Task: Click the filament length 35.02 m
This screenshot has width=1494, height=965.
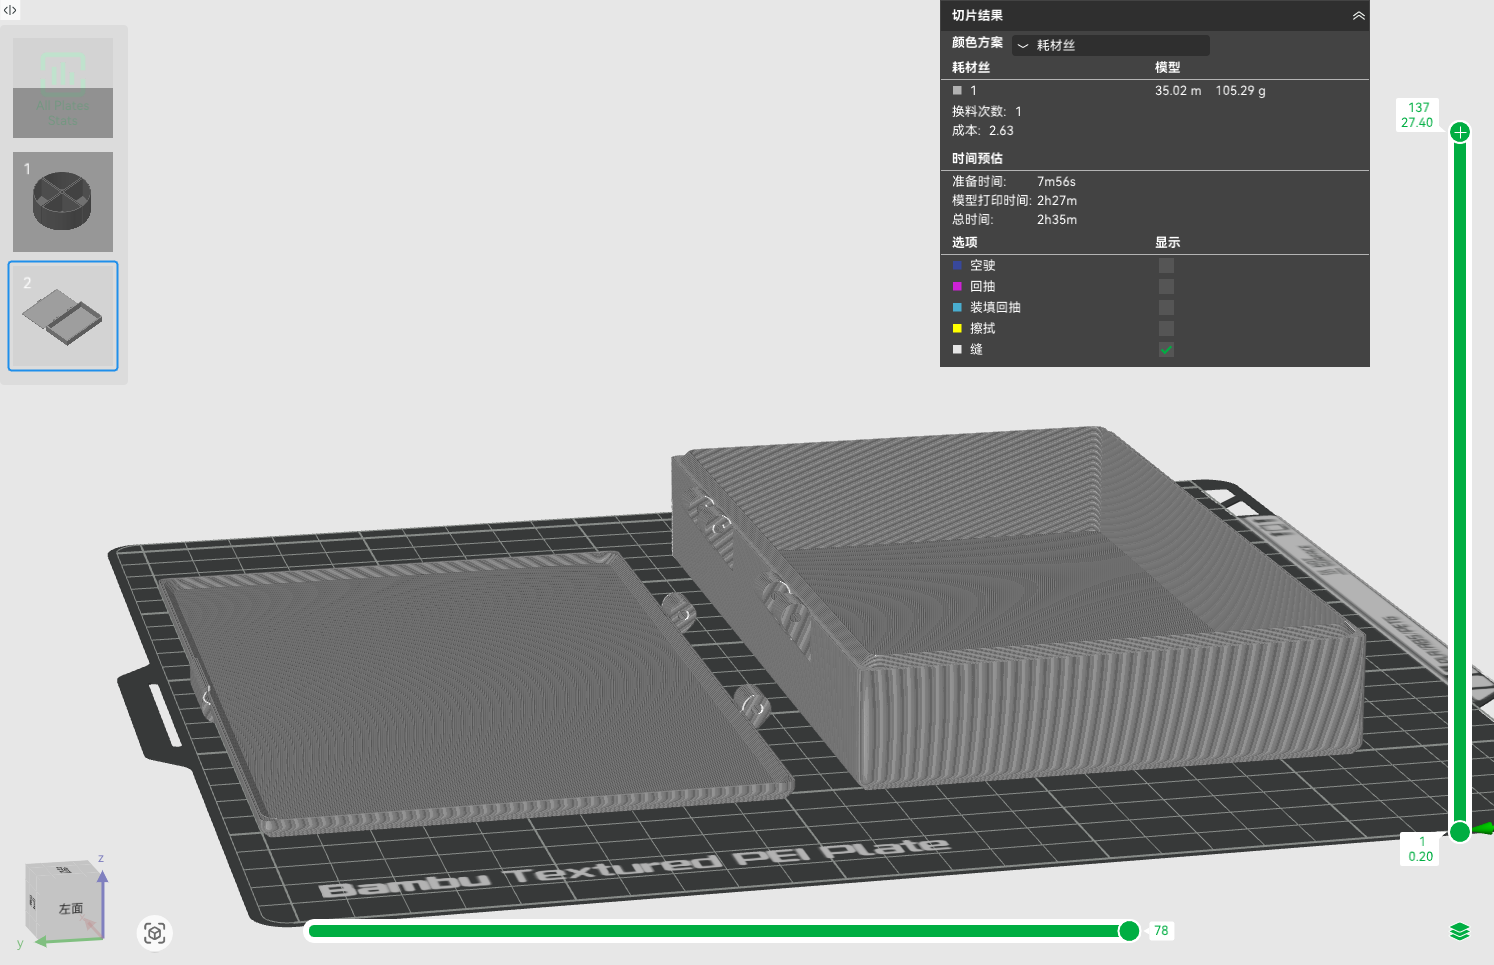Action: tap(1178, 91)
